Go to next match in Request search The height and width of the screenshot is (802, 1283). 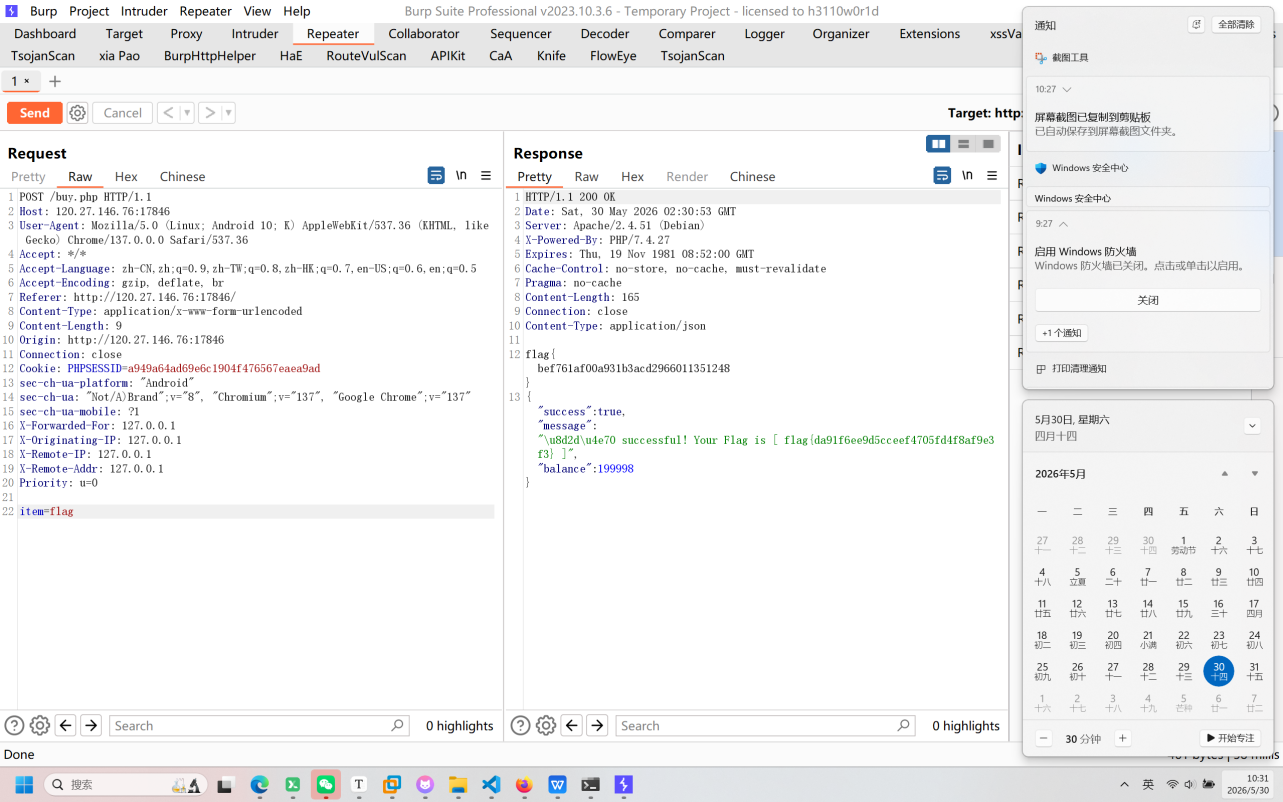[91, 726]
